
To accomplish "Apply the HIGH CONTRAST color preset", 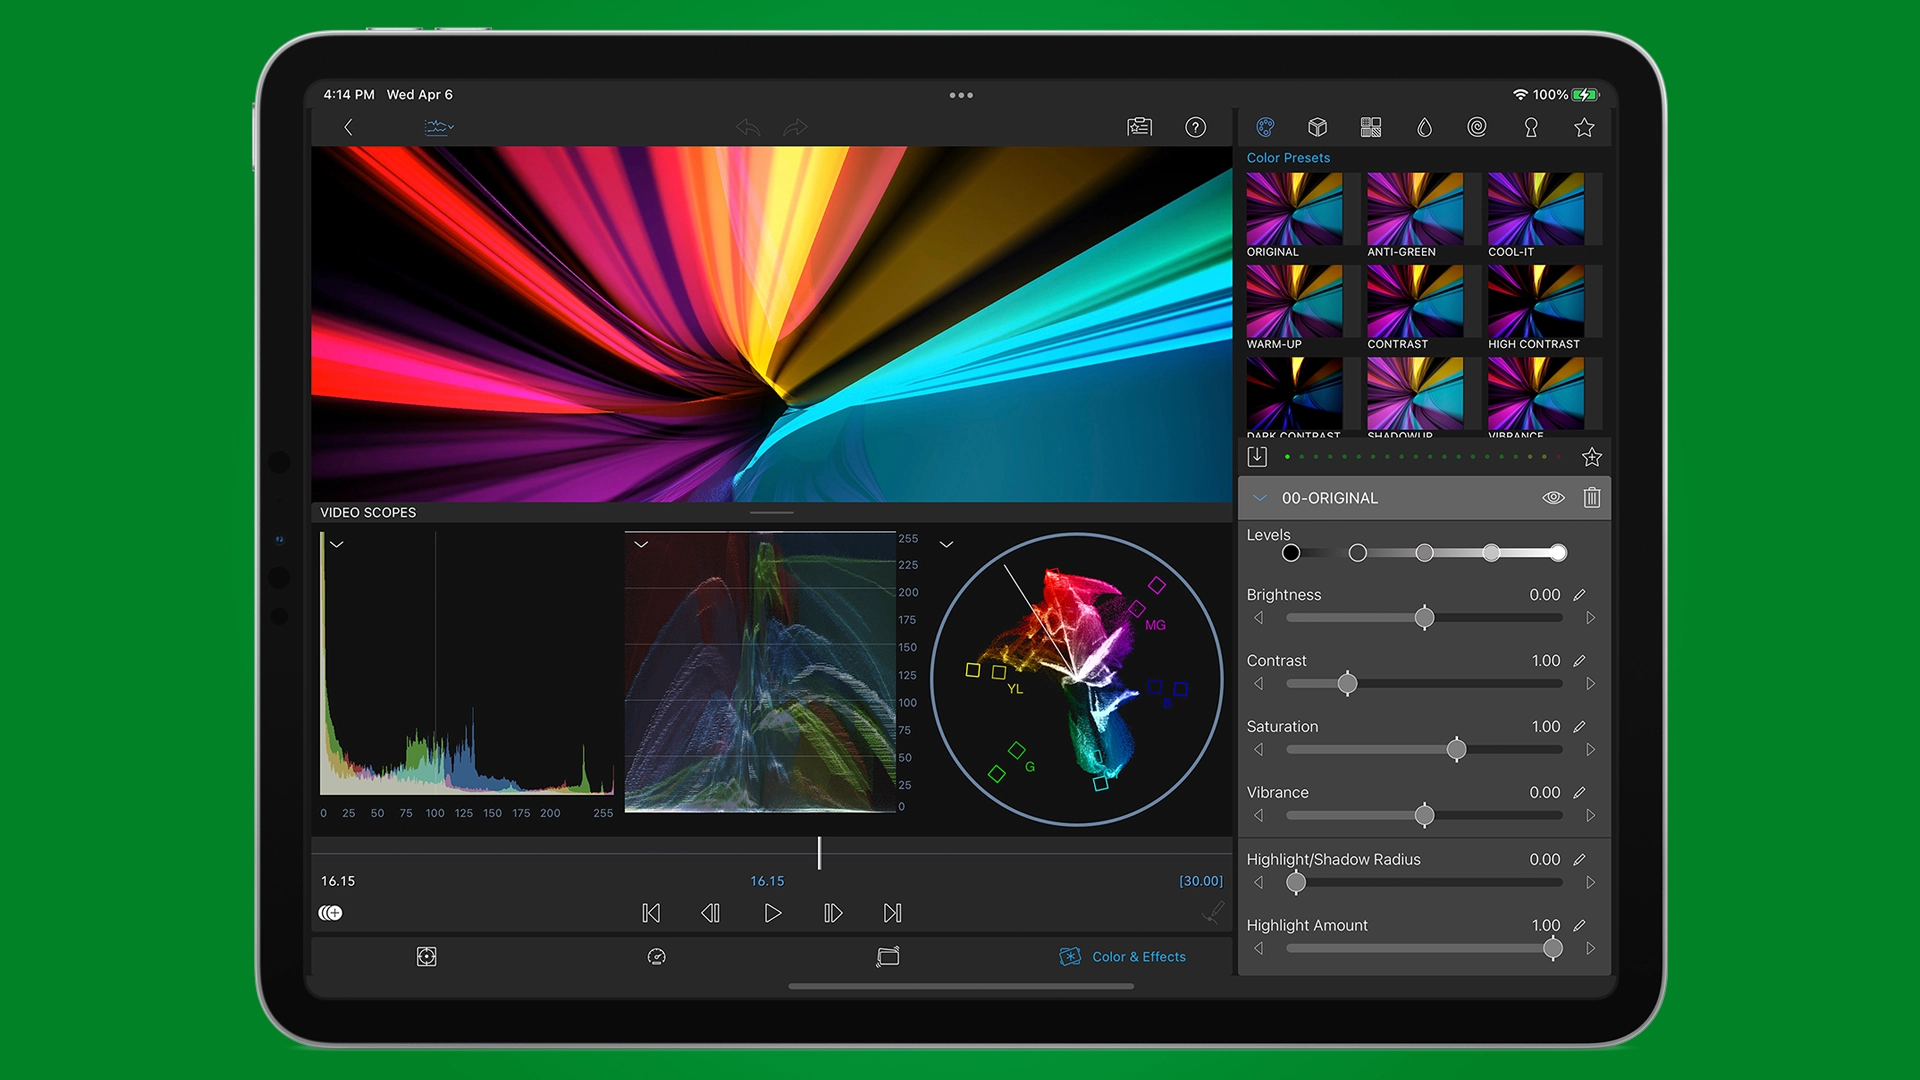I will pos(1536,308).
